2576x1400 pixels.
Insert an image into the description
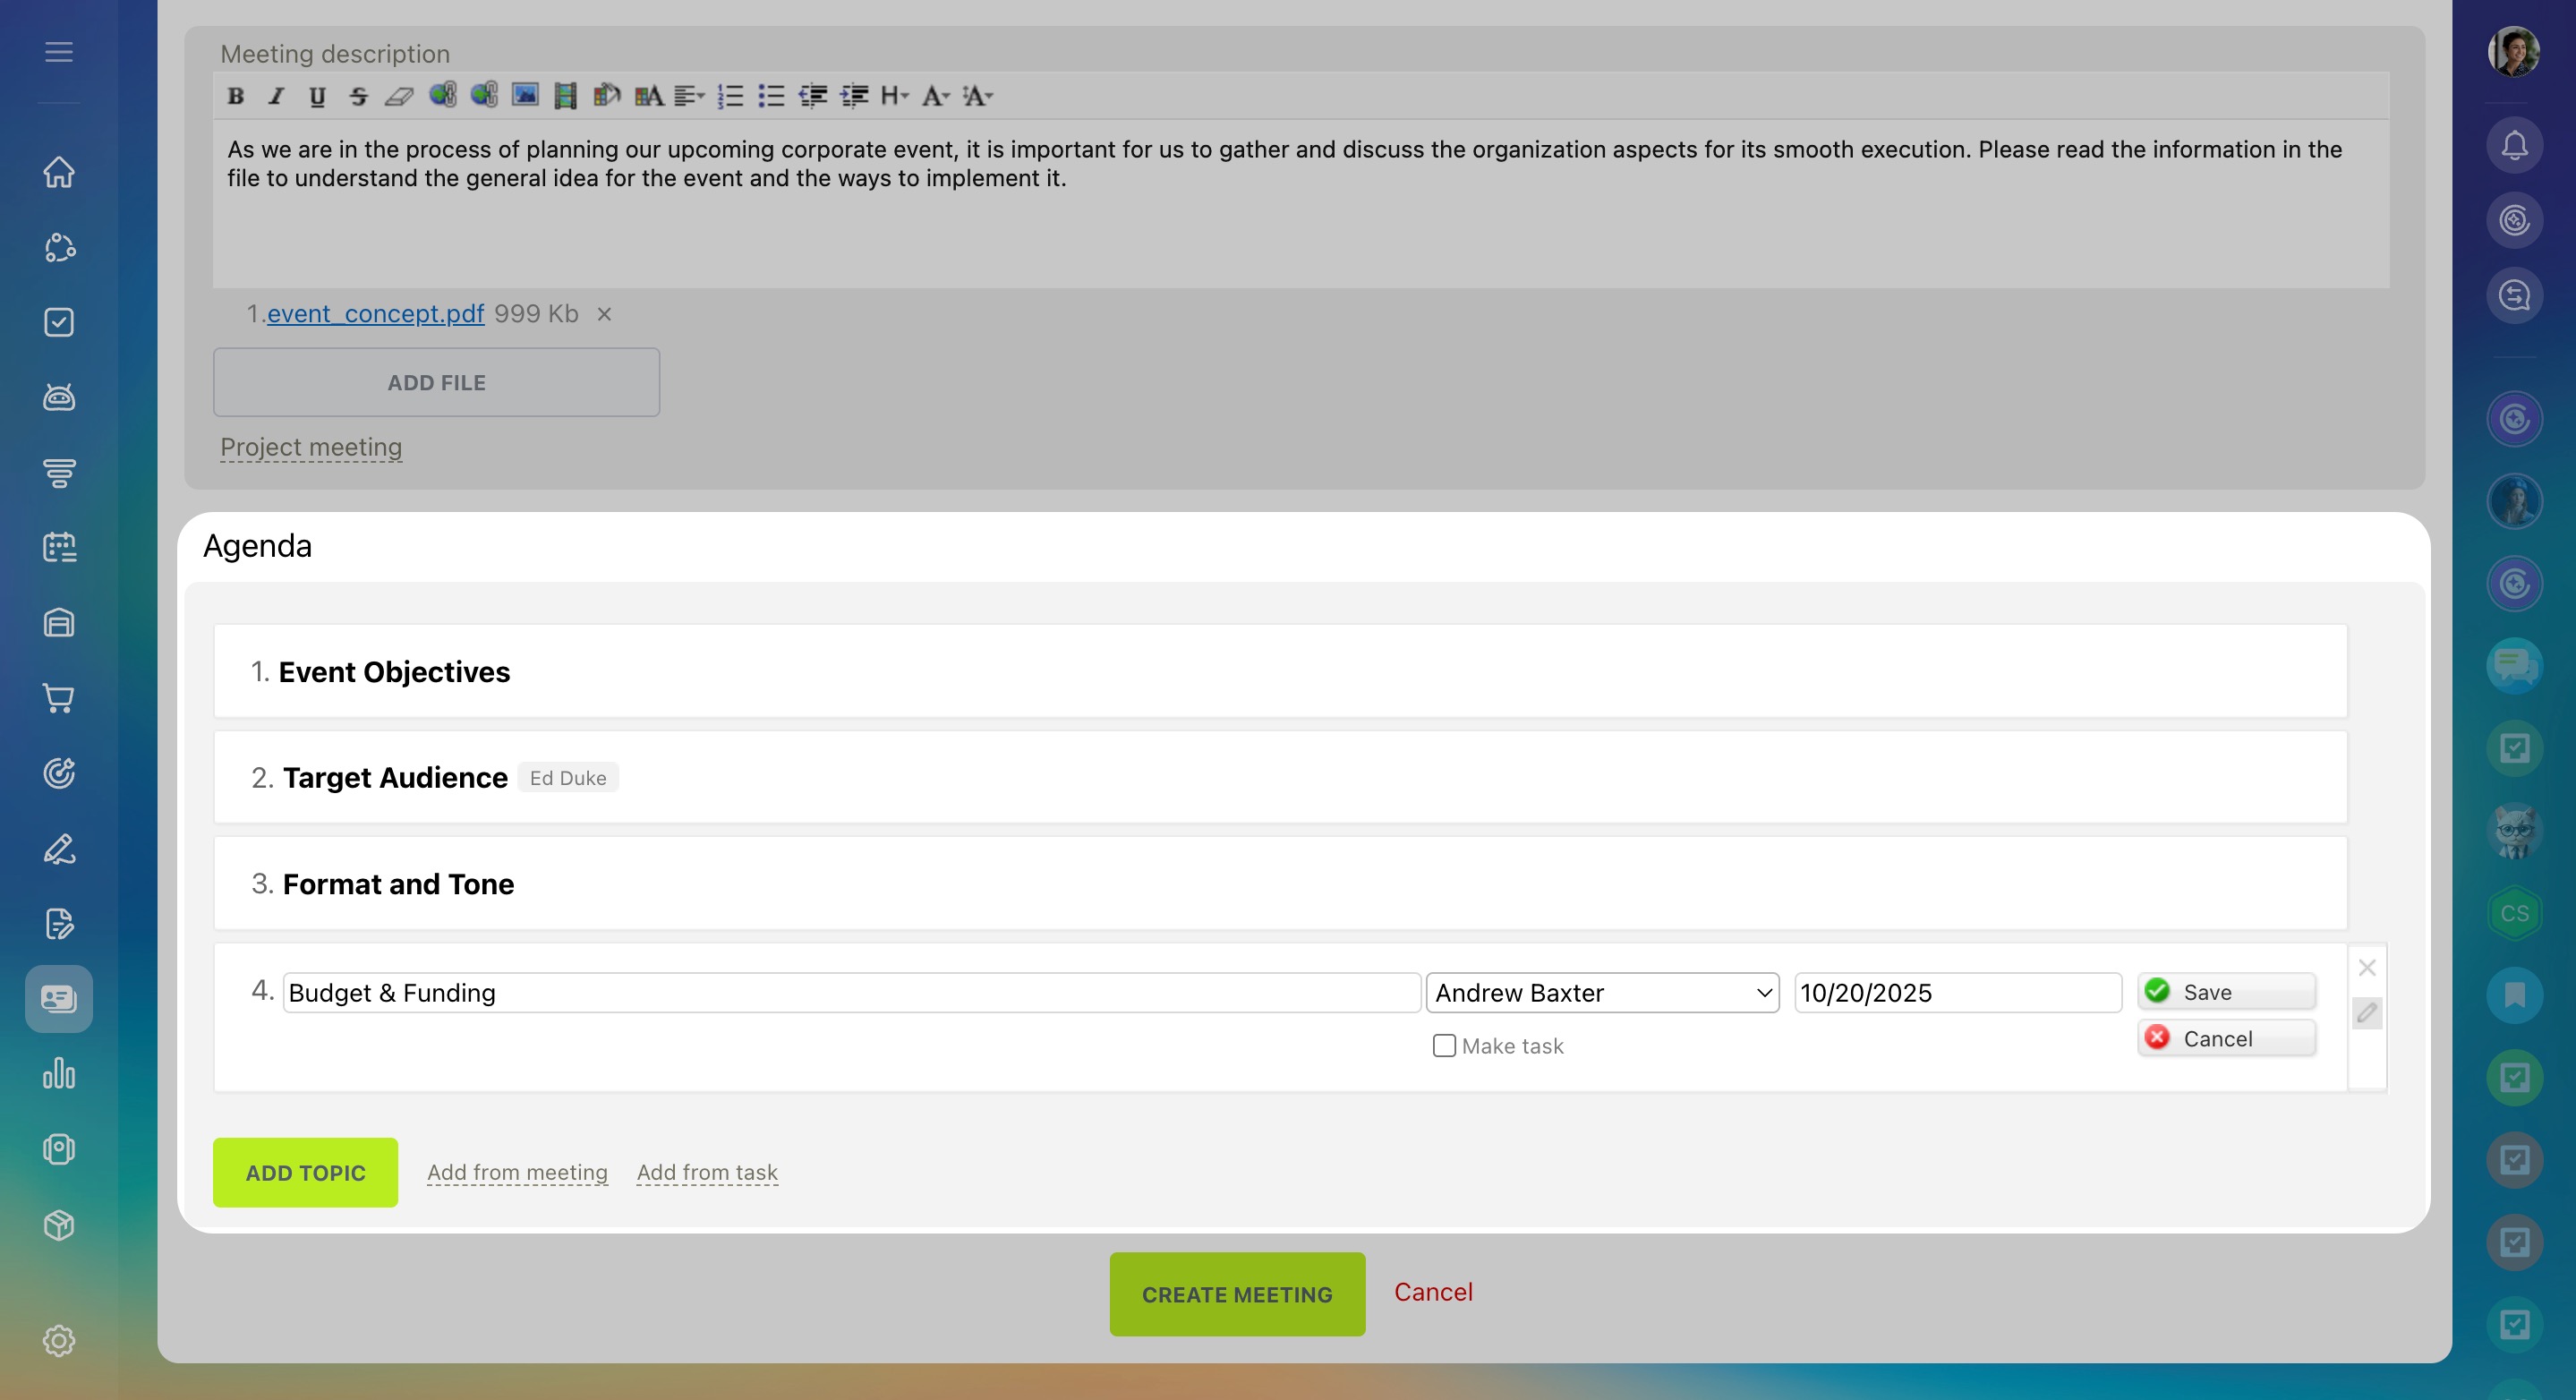525,96
